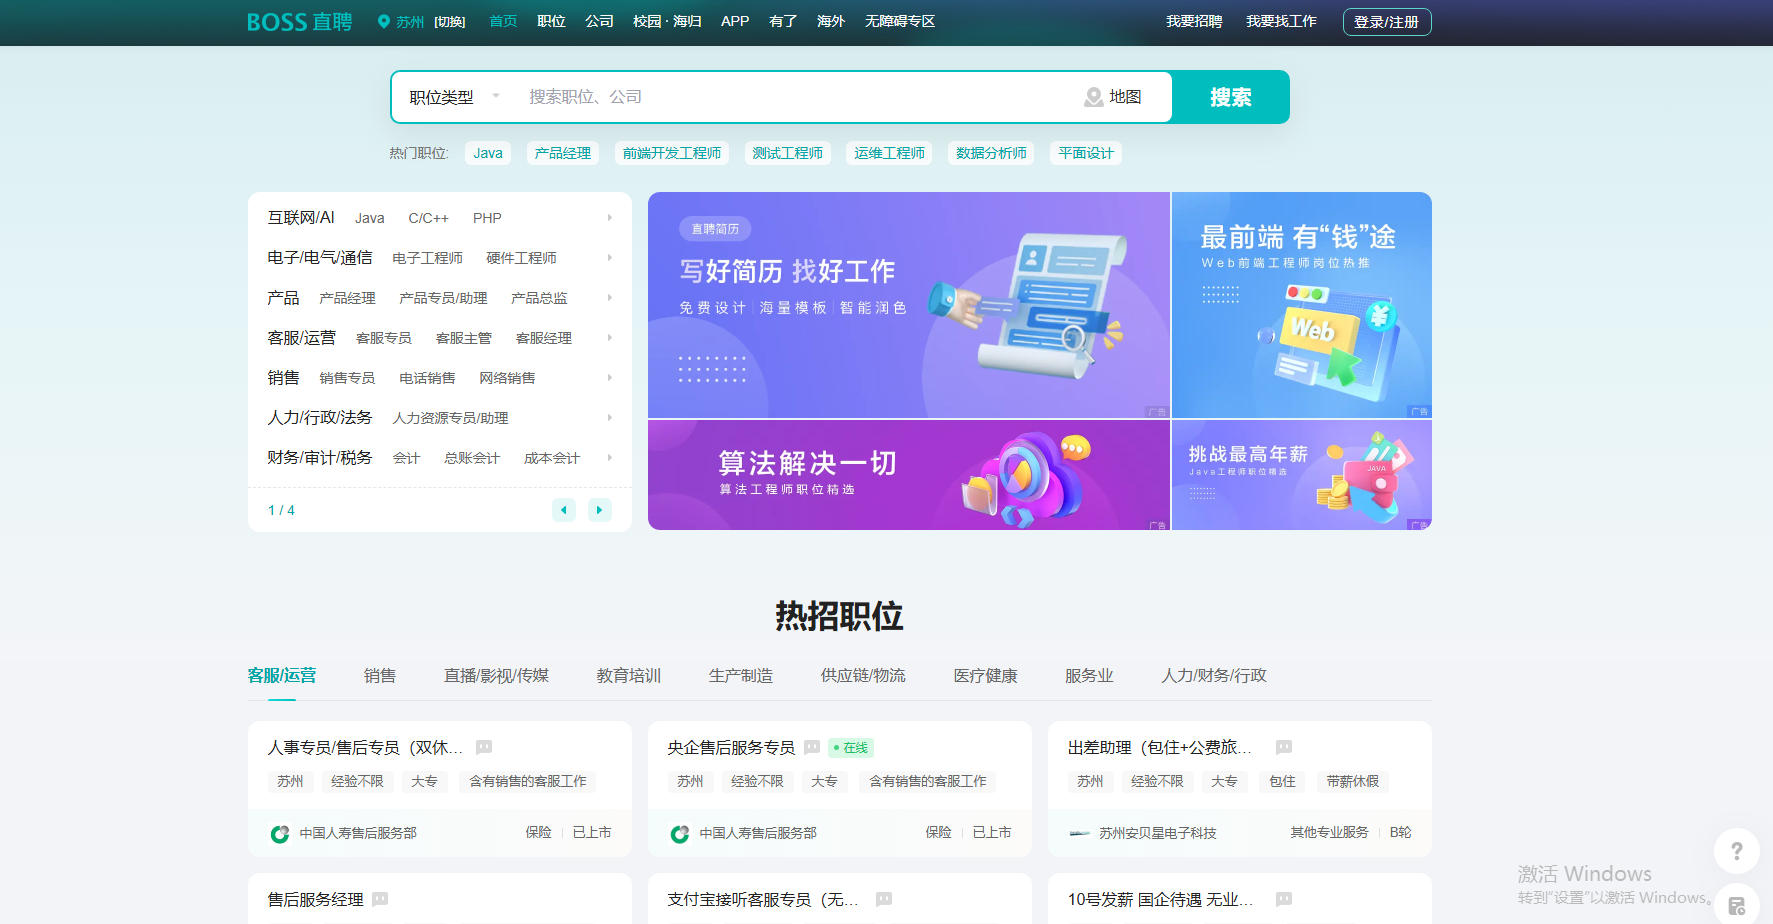
Task: Click chat icon on 售后服务经理 card
Action: (380, 899)
